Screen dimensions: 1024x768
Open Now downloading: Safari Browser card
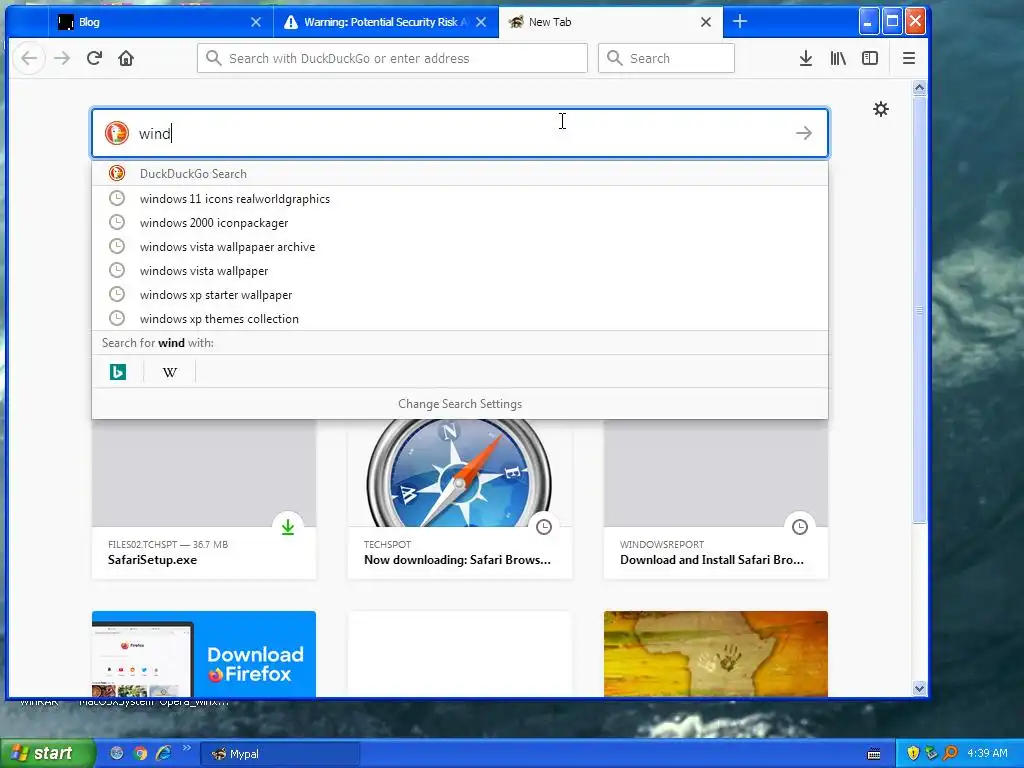tap(460, 500)
